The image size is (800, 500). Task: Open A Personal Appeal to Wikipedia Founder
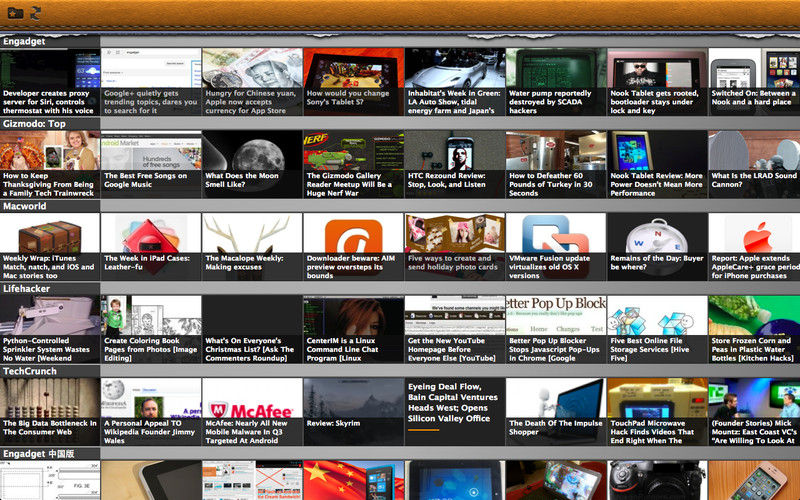[x=151, y=412]
